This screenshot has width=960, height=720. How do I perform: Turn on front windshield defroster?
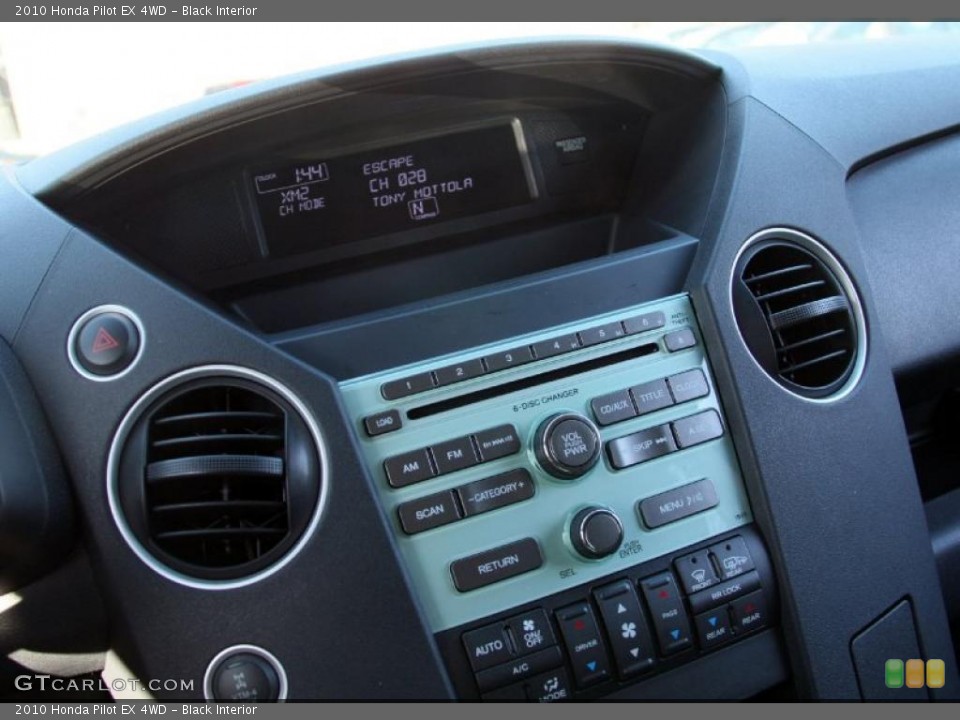tap(696, 574)
